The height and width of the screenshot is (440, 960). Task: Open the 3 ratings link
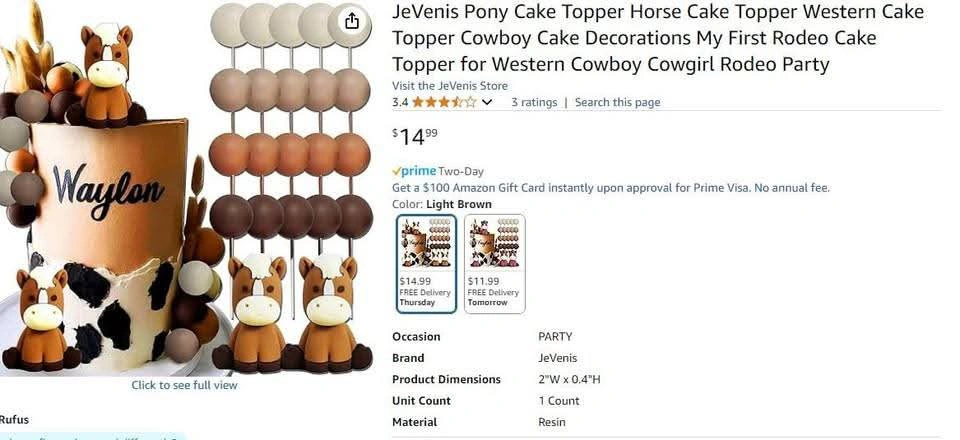[x=534, y=102]
